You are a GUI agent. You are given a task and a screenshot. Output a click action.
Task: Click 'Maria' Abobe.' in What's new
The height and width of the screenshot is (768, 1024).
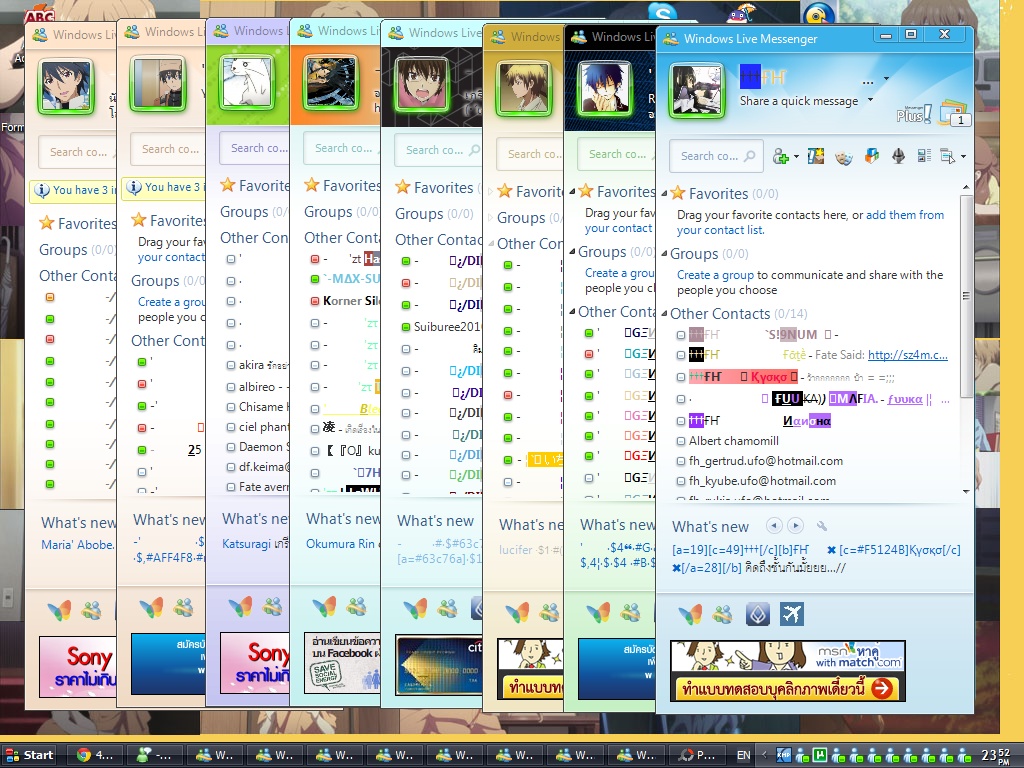(78, 545)
